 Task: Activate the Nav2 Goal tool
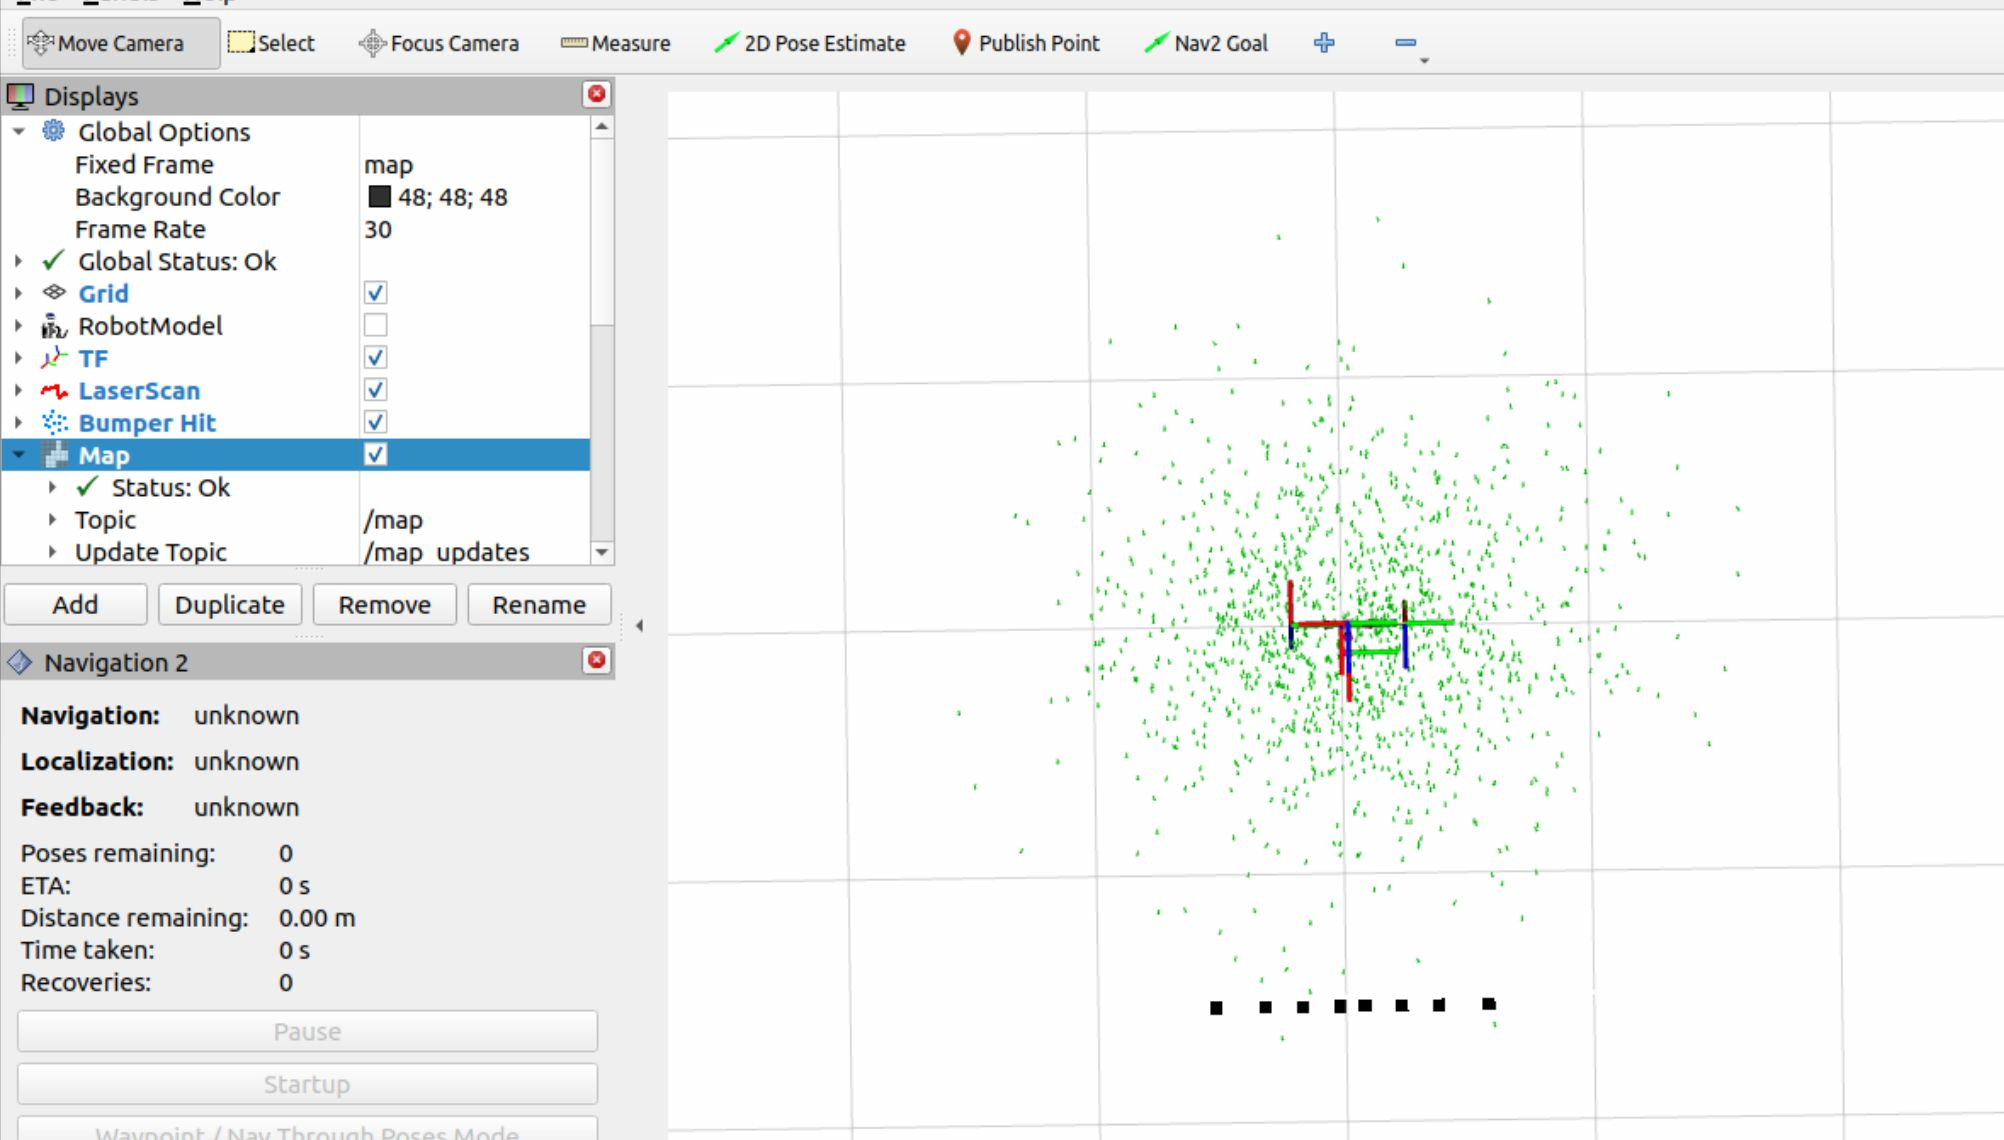point(1207,43)
